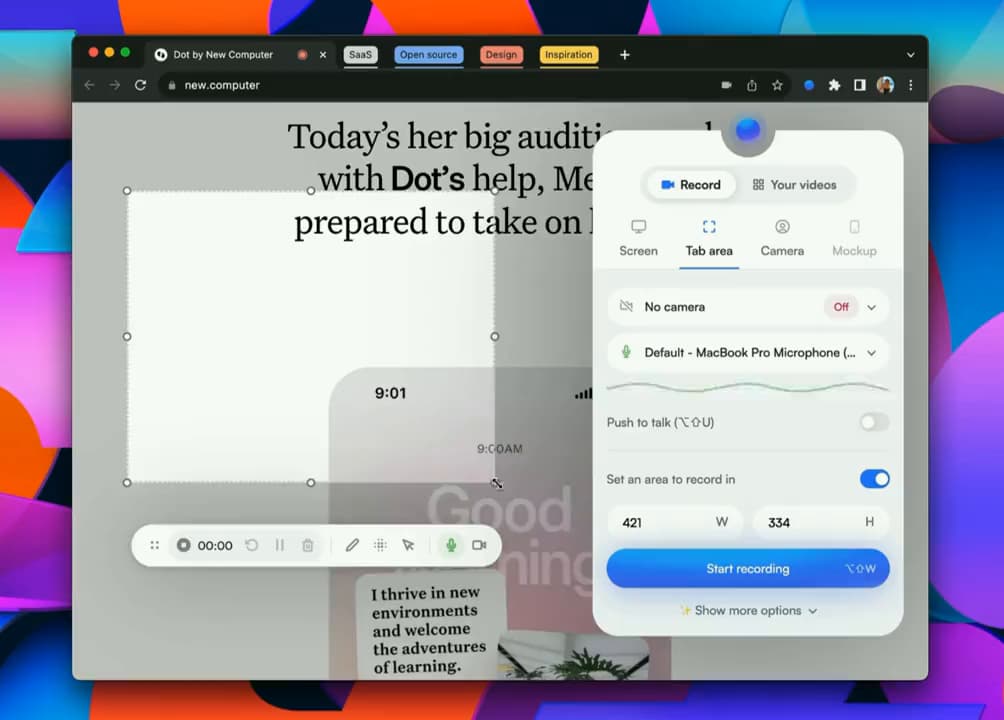Open the Design tab group
Viewport: 1004px width, 720px height.
click(501, 55)
